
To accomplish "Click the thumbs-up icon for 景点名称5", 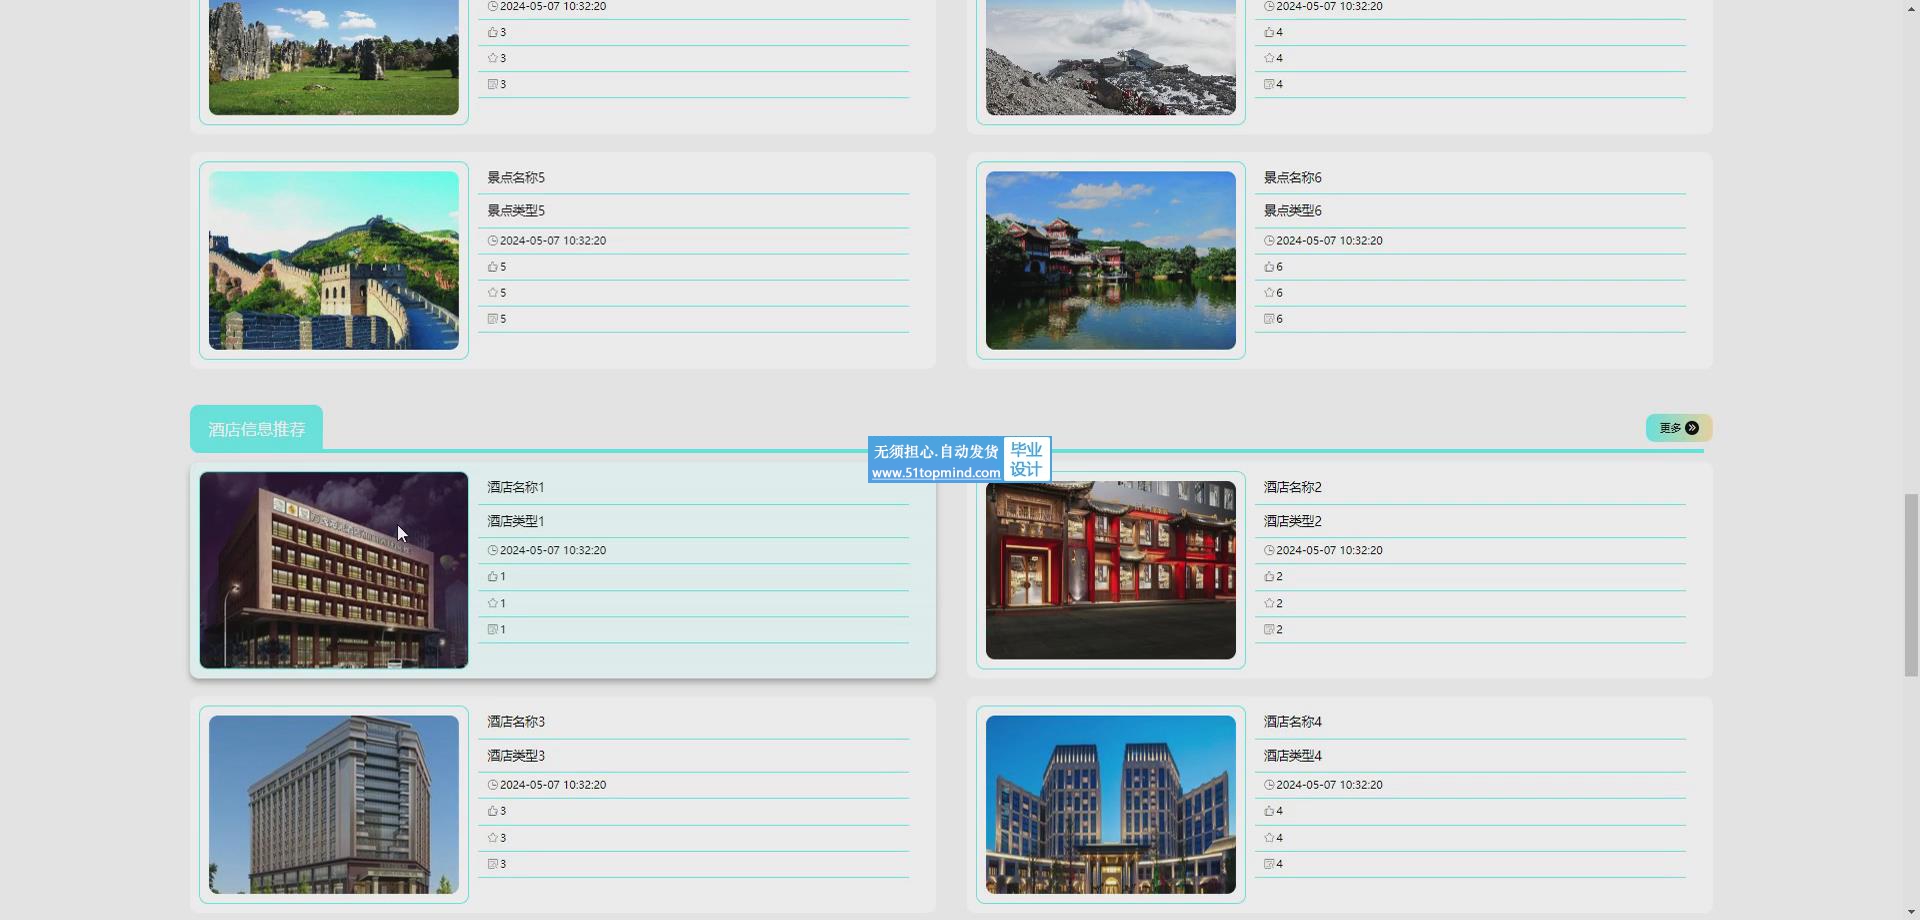I will 492,267.
